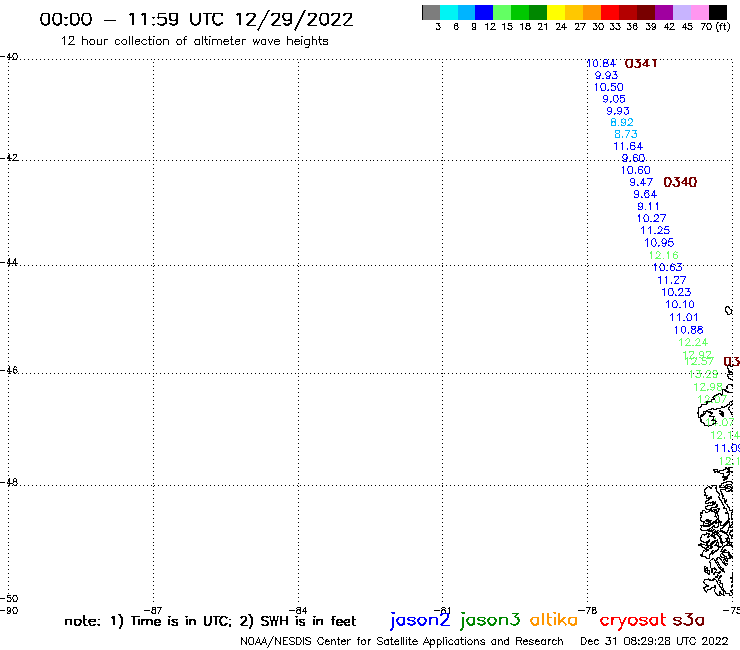Click the NOAA/NESDIS Center credit line
Screen dimensions: 740x650
(402, 641)
